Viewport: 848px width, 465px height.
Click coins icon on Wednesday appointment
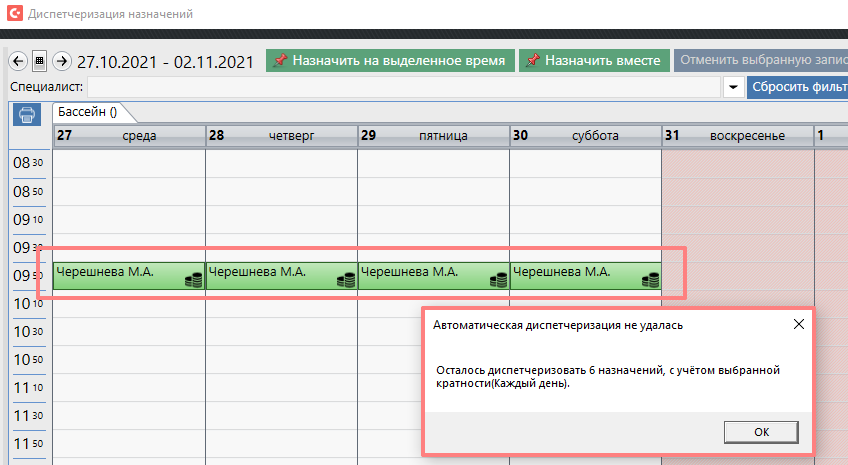coord(193,281)
